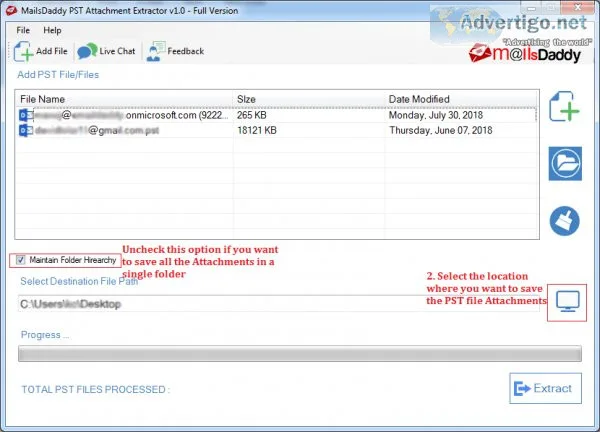Select the gmail.com.pst file row
The image size is (600, 432).
(277, 130)
